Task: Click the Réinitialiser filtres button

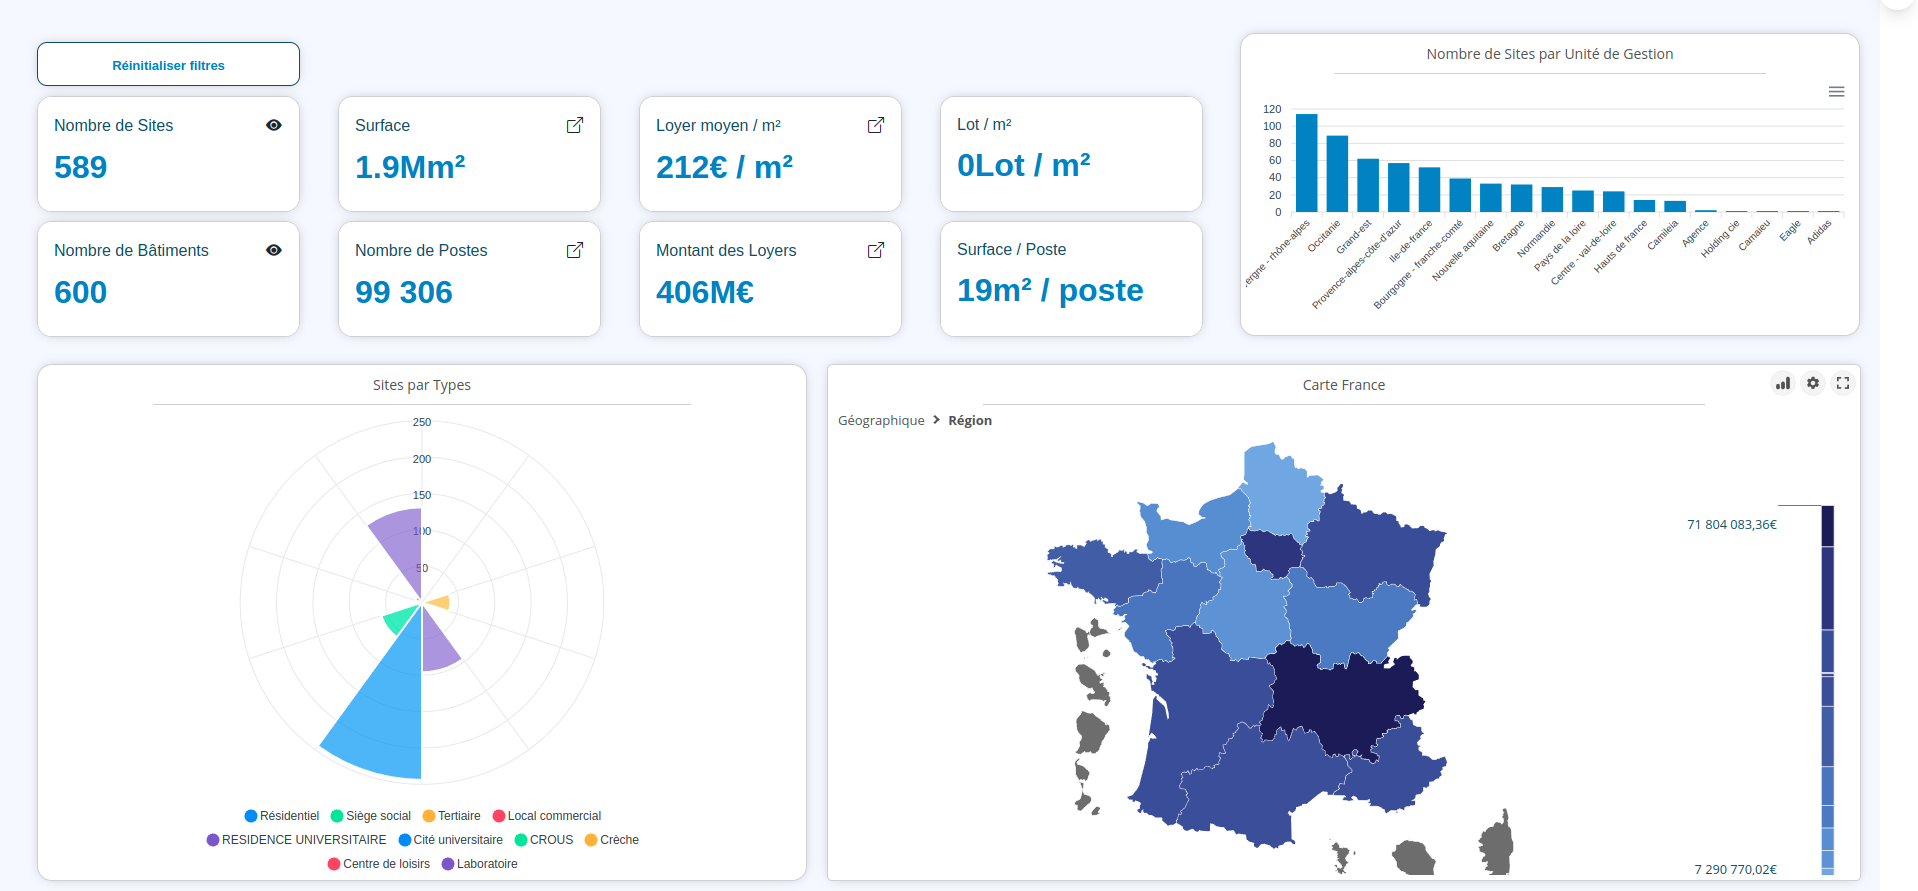Action: coord(168,65)
